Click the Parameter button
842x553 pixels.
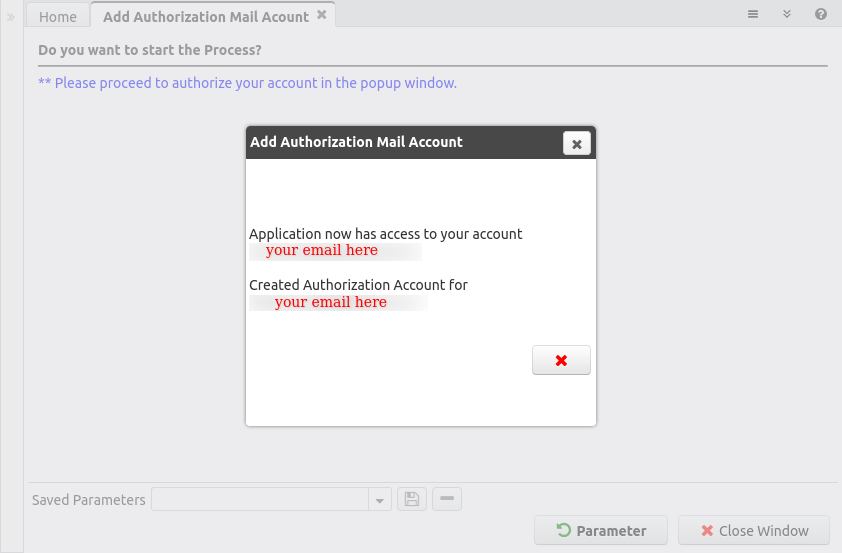pyautogui.click(x=601, y=531)
